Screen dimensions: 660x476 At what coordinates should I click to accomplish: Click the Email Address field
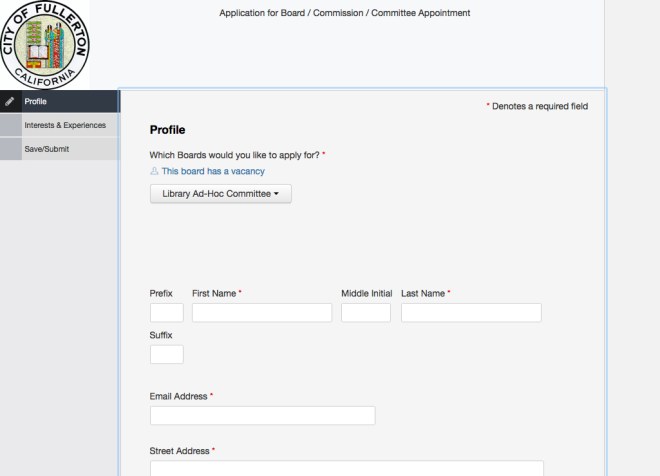[x=263, y=415]
